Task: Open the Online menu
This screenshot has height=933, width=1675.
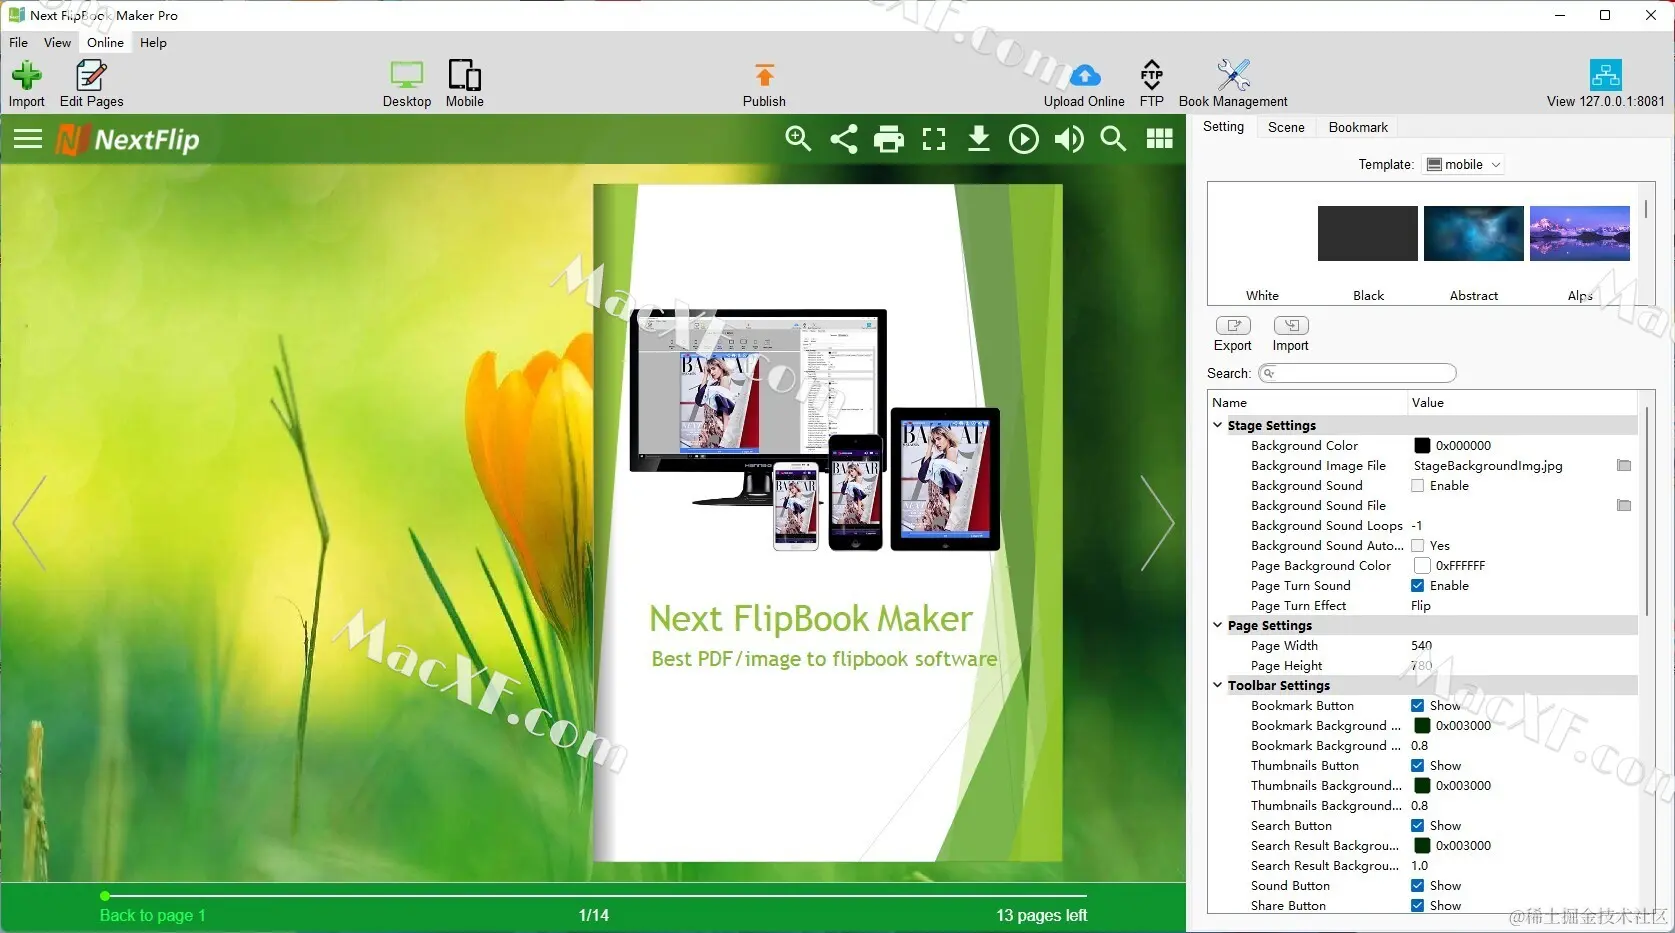Action: coord(105,43)
